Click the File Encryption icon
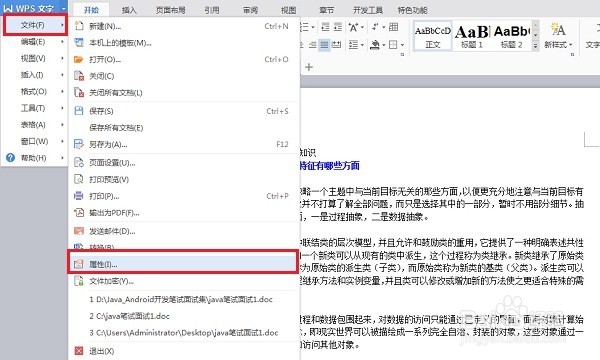 [79, 281]
